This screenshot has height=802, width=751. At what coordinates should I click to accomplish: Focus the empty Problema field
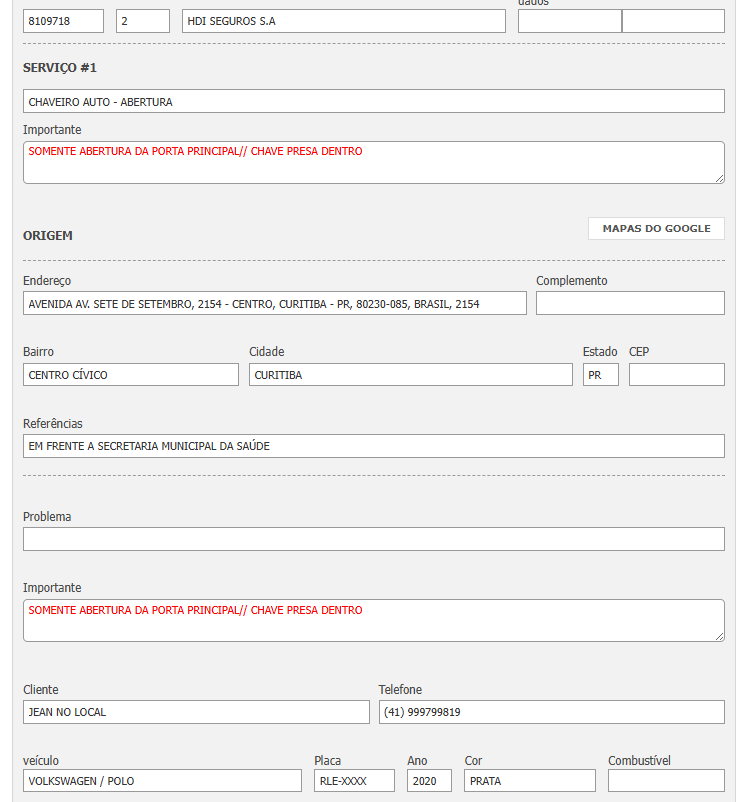point(373,539)
